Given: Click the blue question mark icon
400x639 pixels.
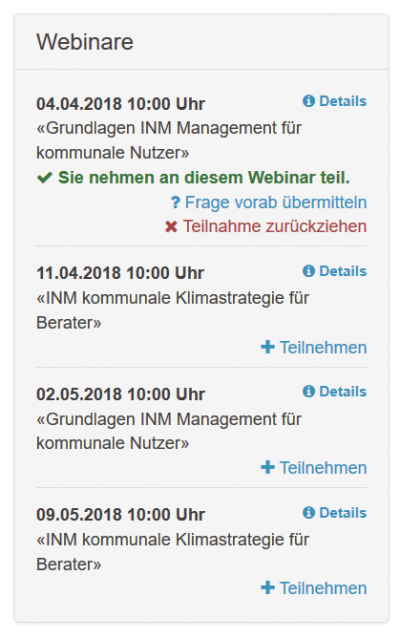Looking at the screenshot, I should pyautogui.click(x=175, y=202).
